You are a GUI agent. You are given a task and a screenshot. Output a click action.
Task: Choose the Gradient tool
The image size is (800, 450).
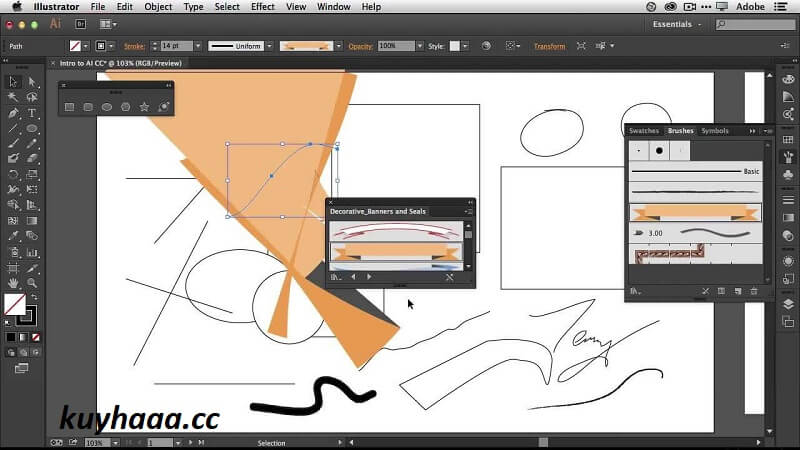click(32, 221)
